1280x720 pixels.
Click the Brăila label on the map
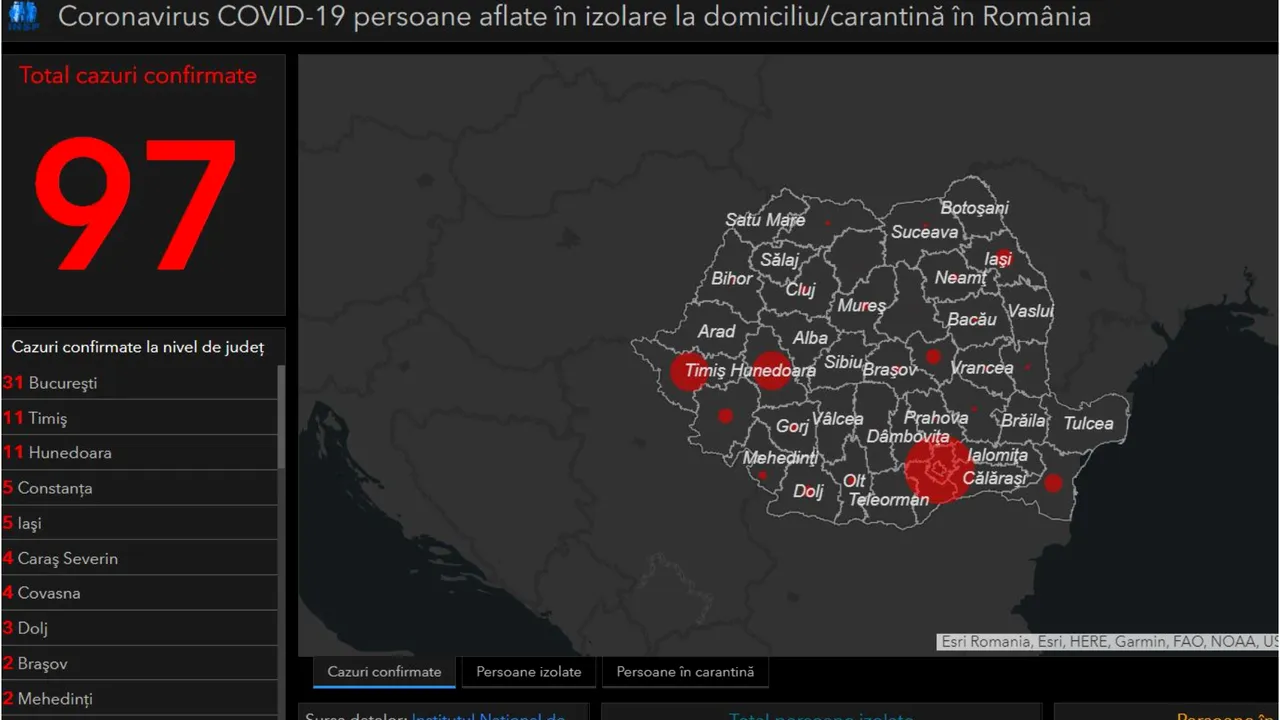[x=1022, y=420]
